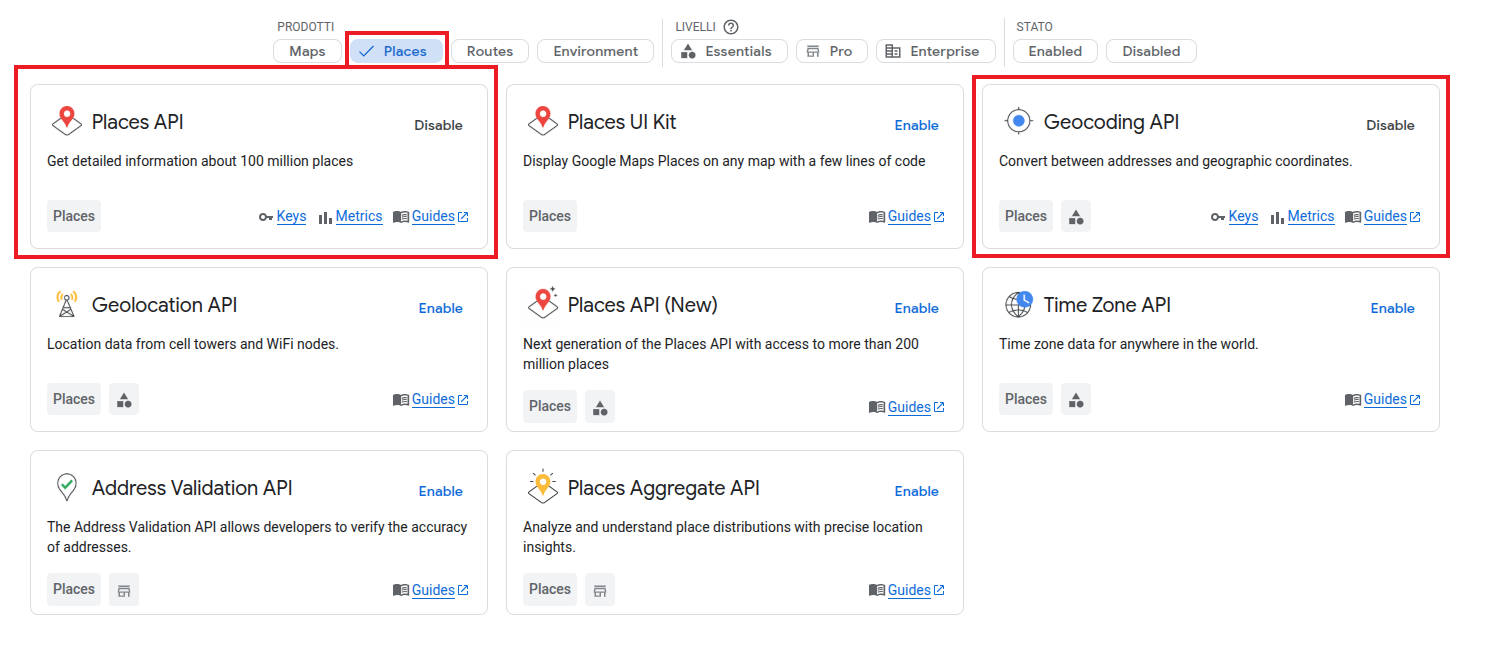Click the "Geocoding API" card title
The image size is (1495, 650).
(x=1112, y=122)
